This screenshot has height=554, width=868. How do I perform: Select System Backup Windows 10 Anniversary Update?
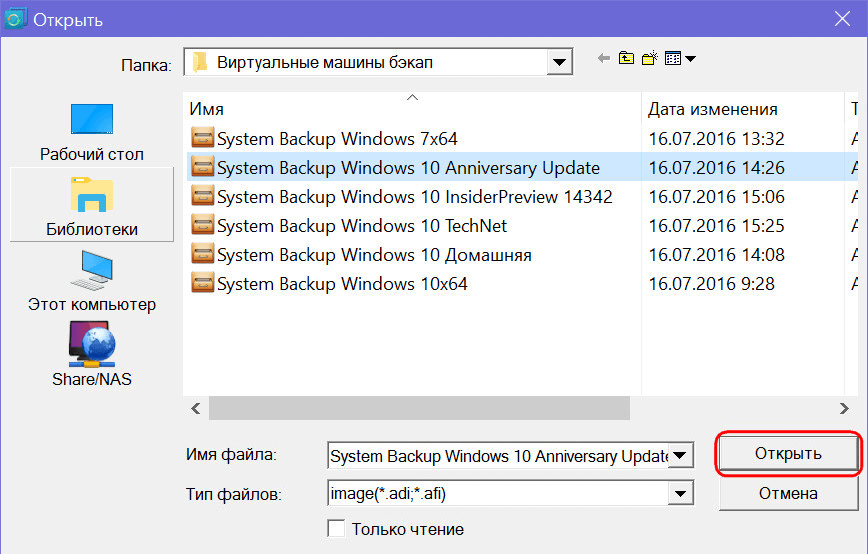[408, 167]
